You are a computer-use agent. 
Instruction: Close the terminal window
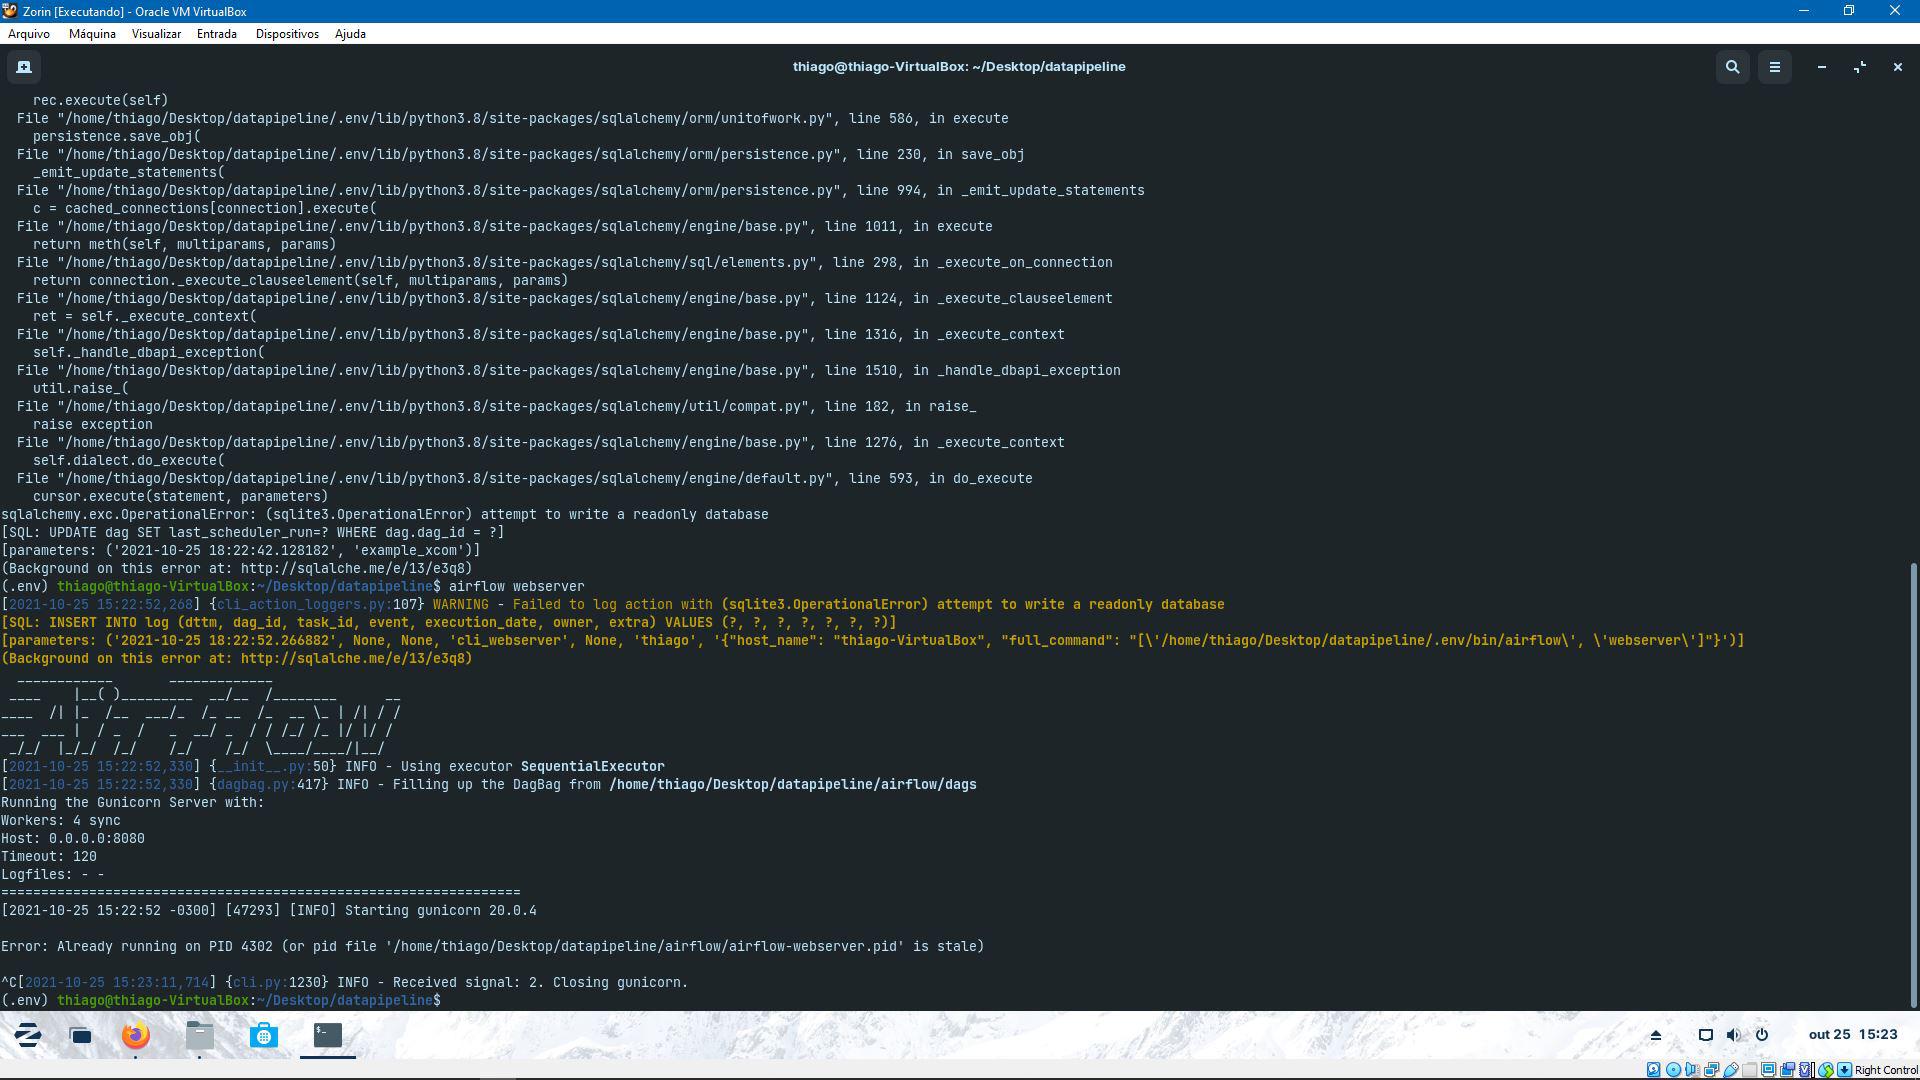[1897, 67]
